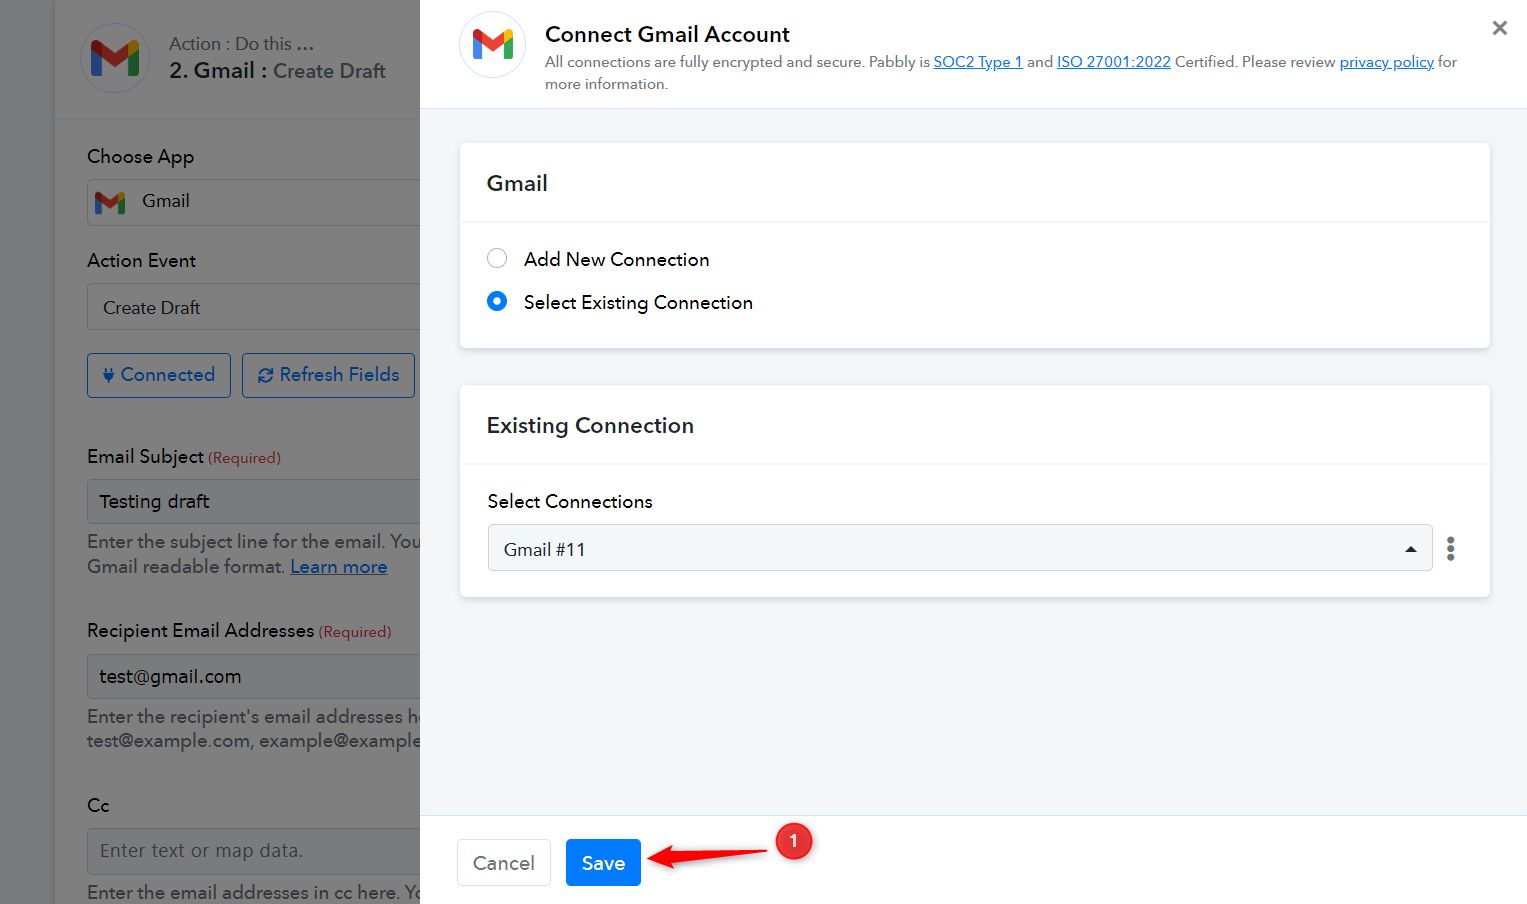Click the Gmail logo in dialog header
This screenshot has width=1527, height=904.
(493, 45)
